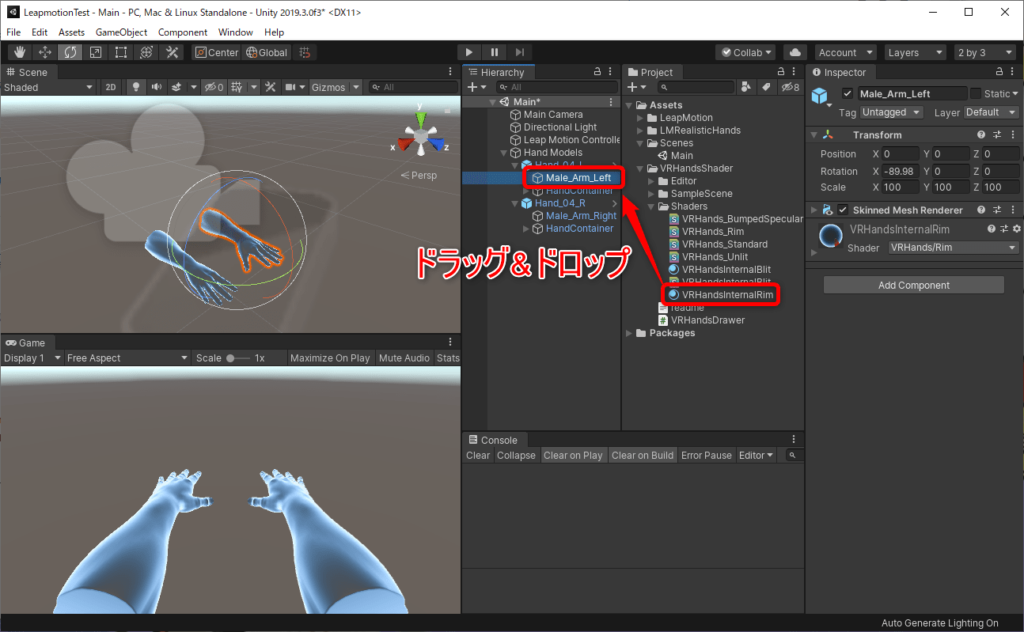Open custom editor tools
This screenshot has width=1024, height=632.
pos(172,52)
